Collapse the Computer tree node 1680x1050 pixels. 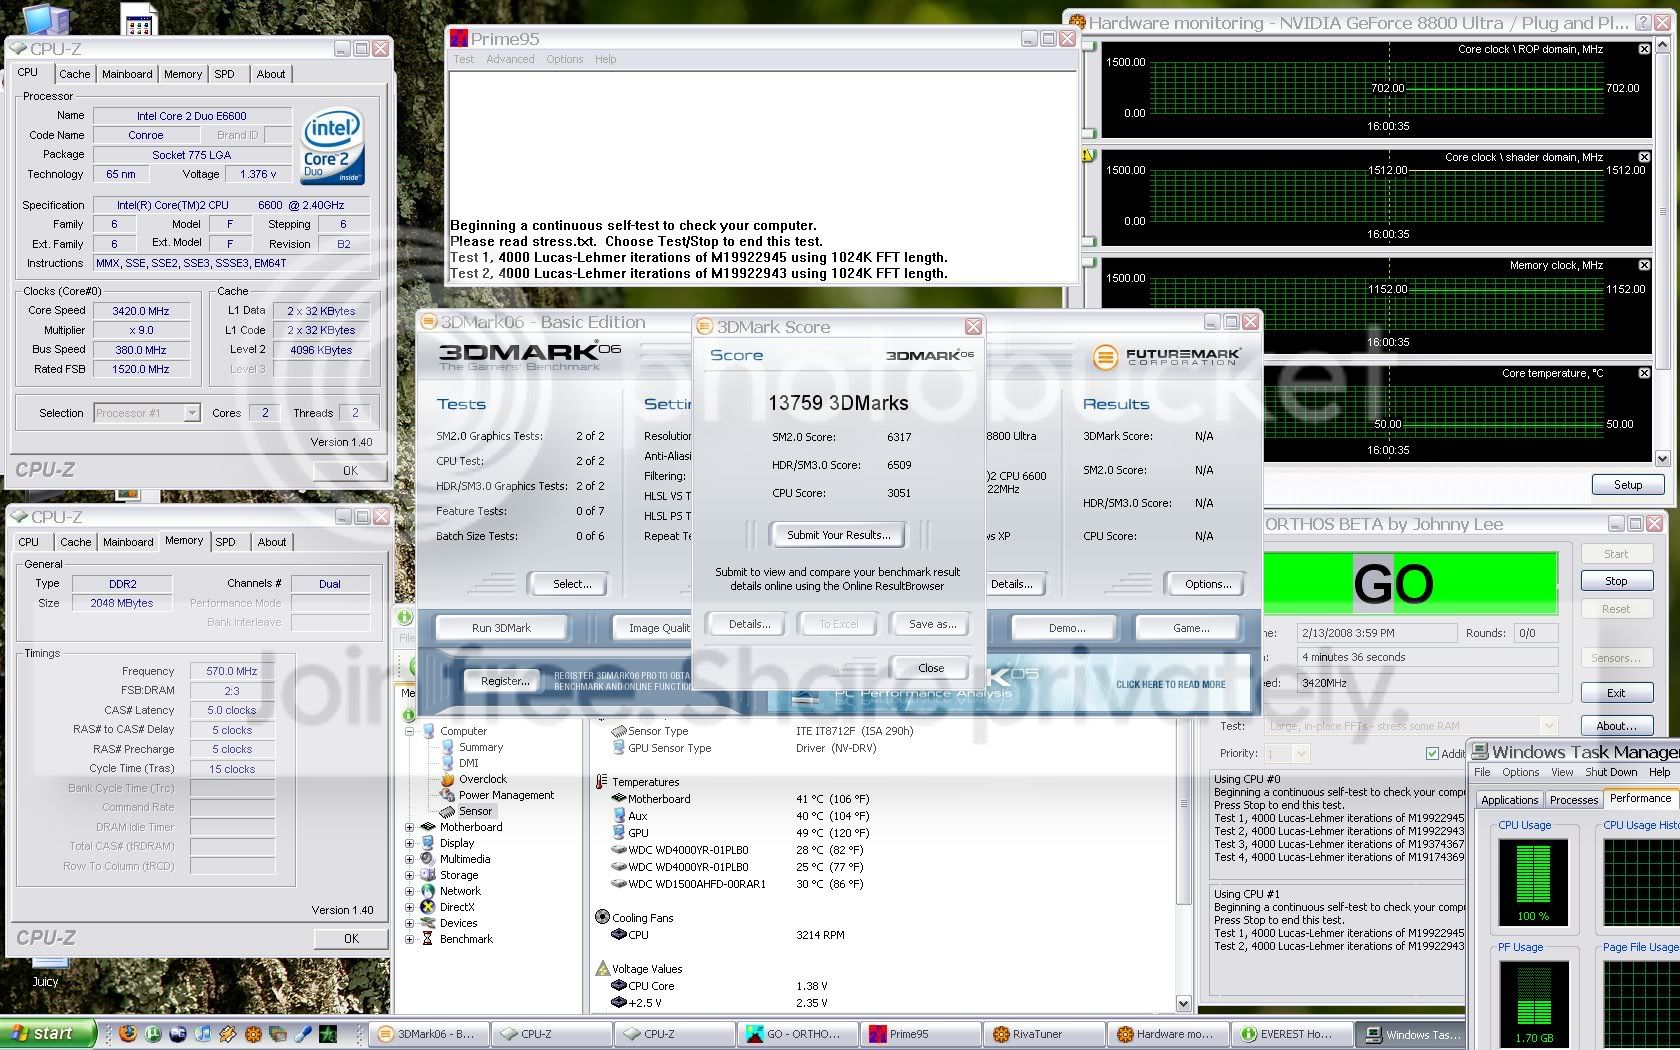(409, 731)
